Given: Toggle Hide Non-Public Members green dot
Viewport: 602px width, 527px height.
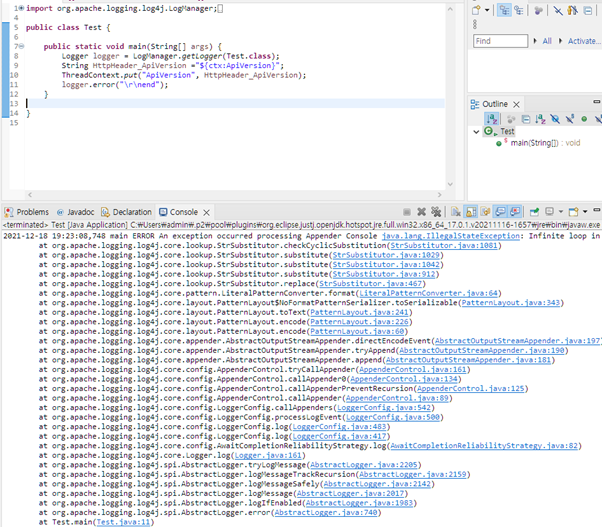Looking at the screenshot, I should (x=584, y=119).
